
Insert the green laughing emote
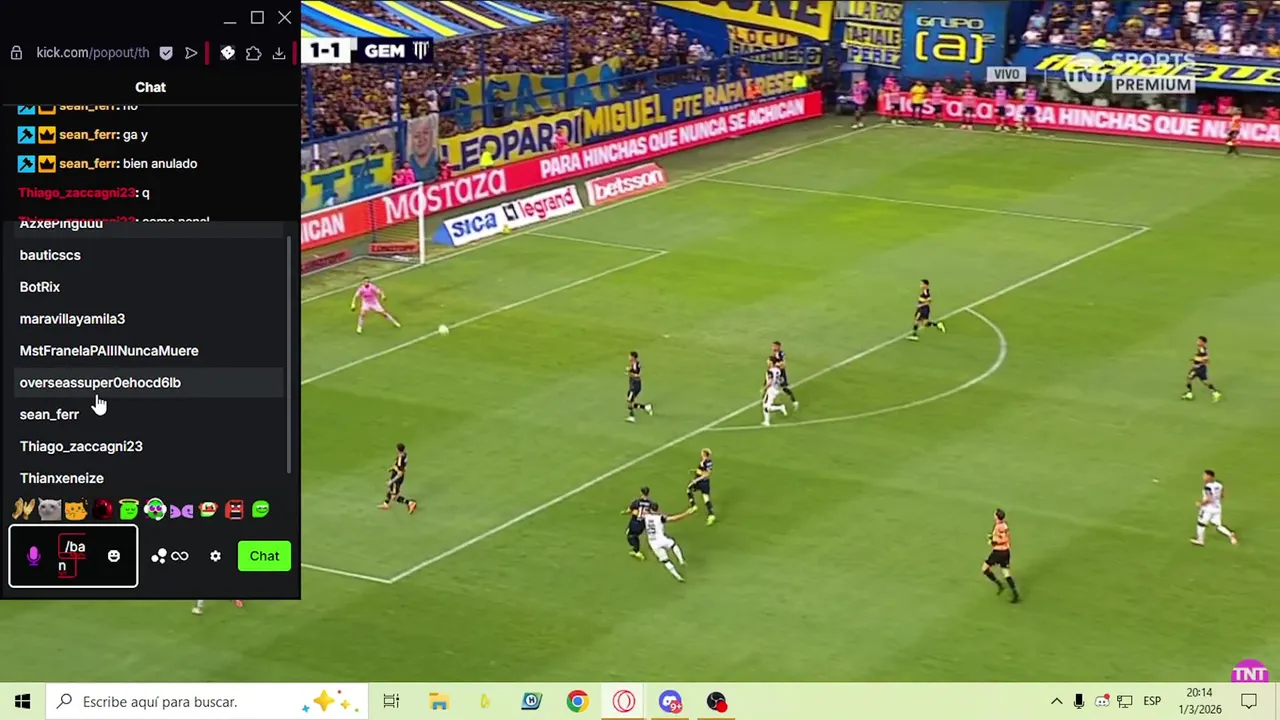tap(260, 510)
